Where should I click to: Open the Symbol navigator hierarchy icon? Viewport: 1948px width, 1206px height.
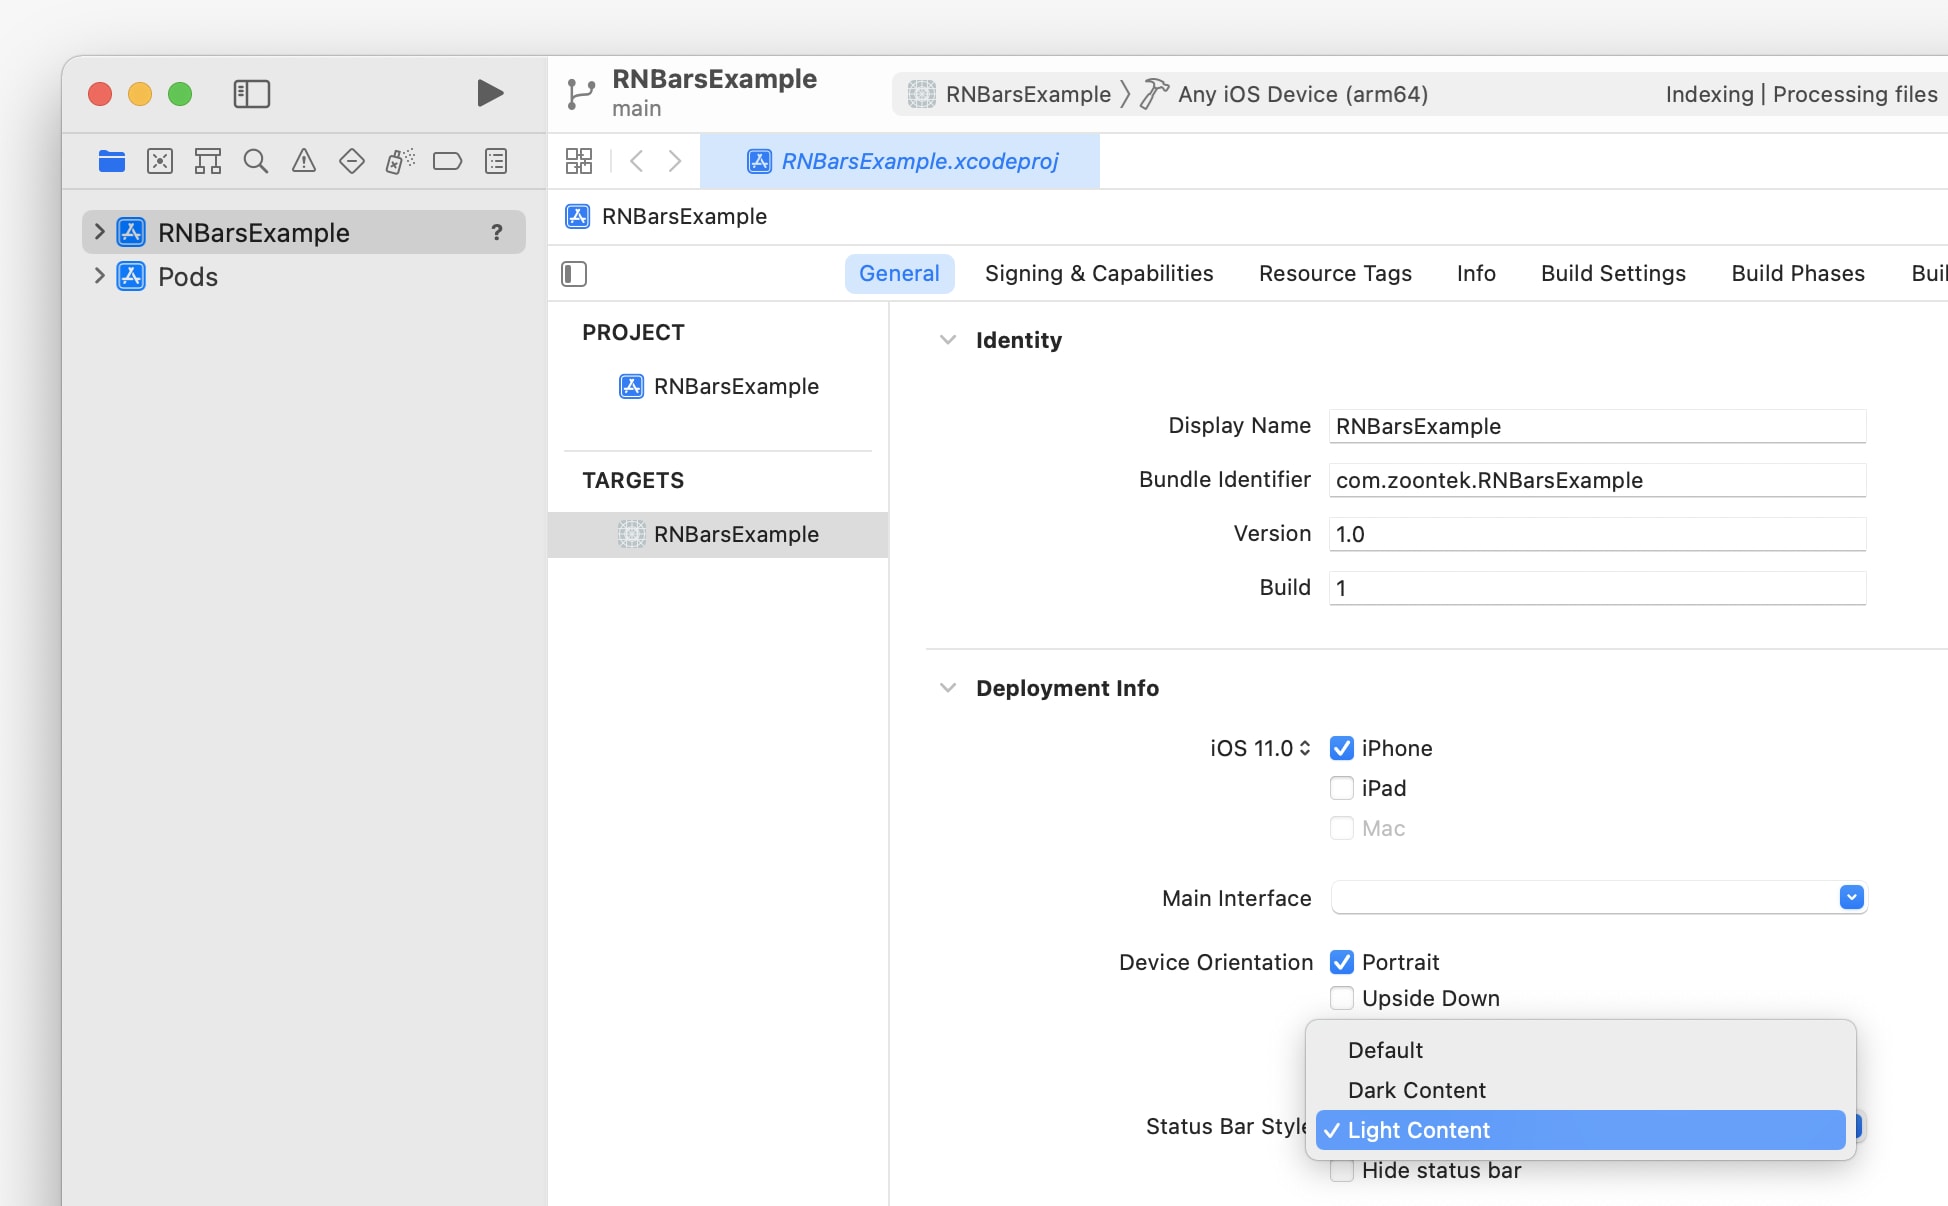tap(208, 160)
